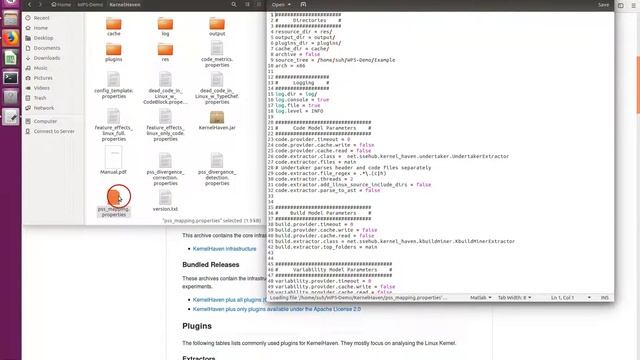This screenshot has height=360, width=640.
Task: Open Computer in sidebar
Action: click(45, 121)
